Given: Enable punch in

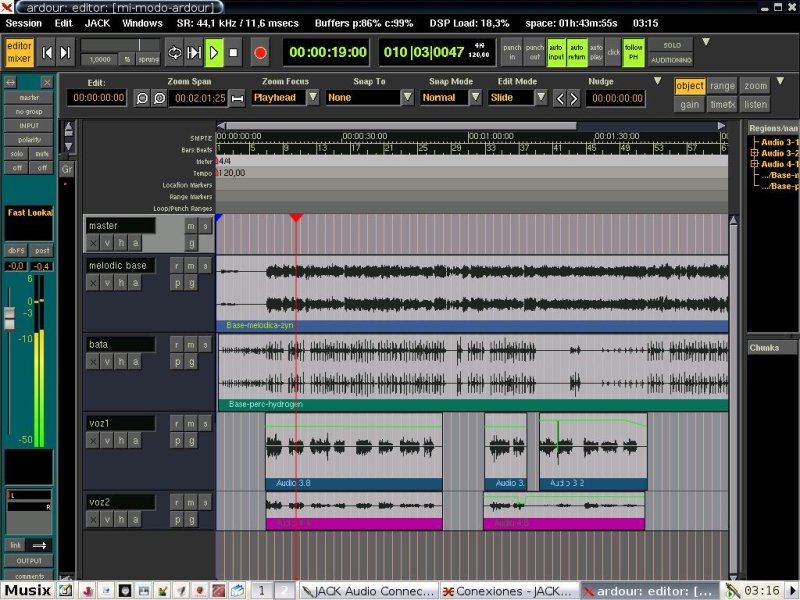Looking at the screenshot, I should (x=512, y=53).
